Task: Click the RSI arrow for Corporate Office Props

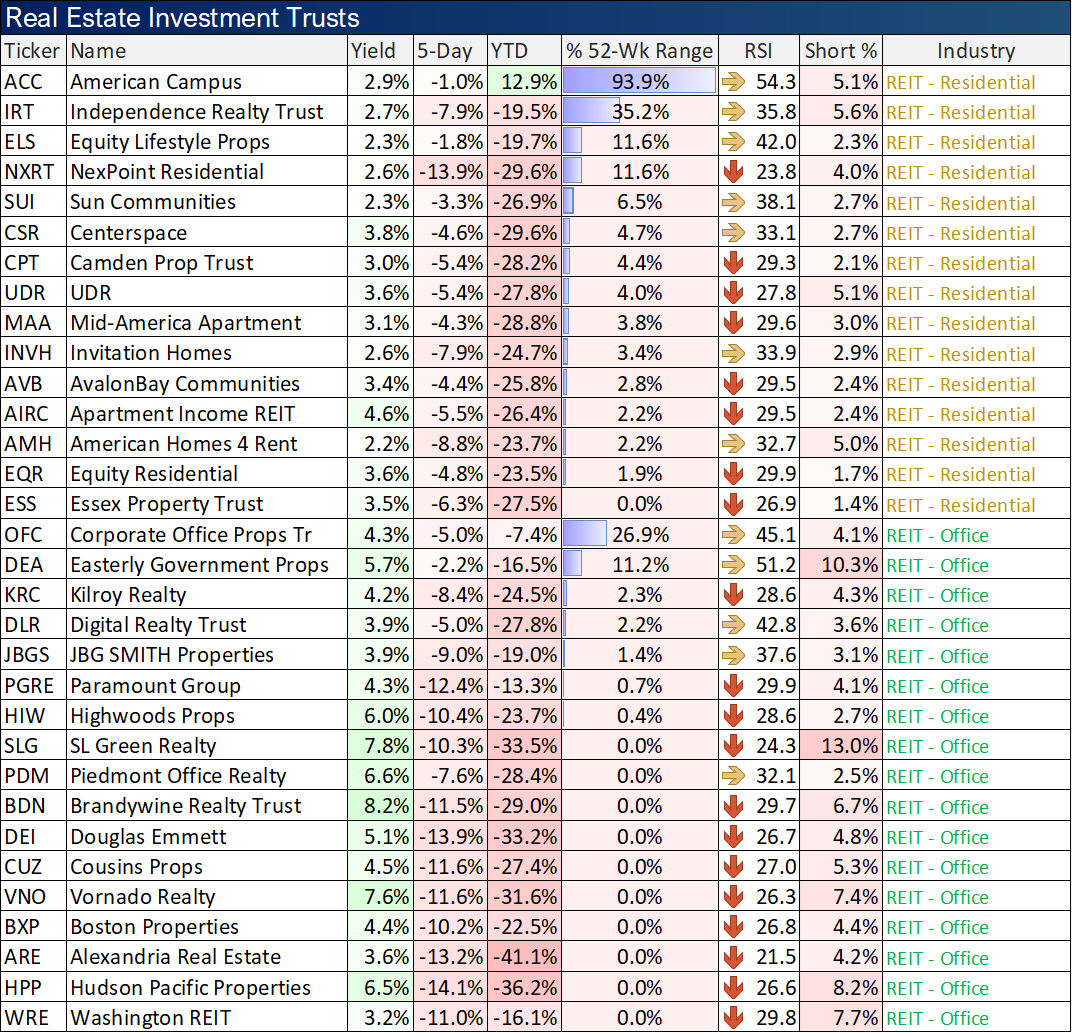Action: point(734,535)
